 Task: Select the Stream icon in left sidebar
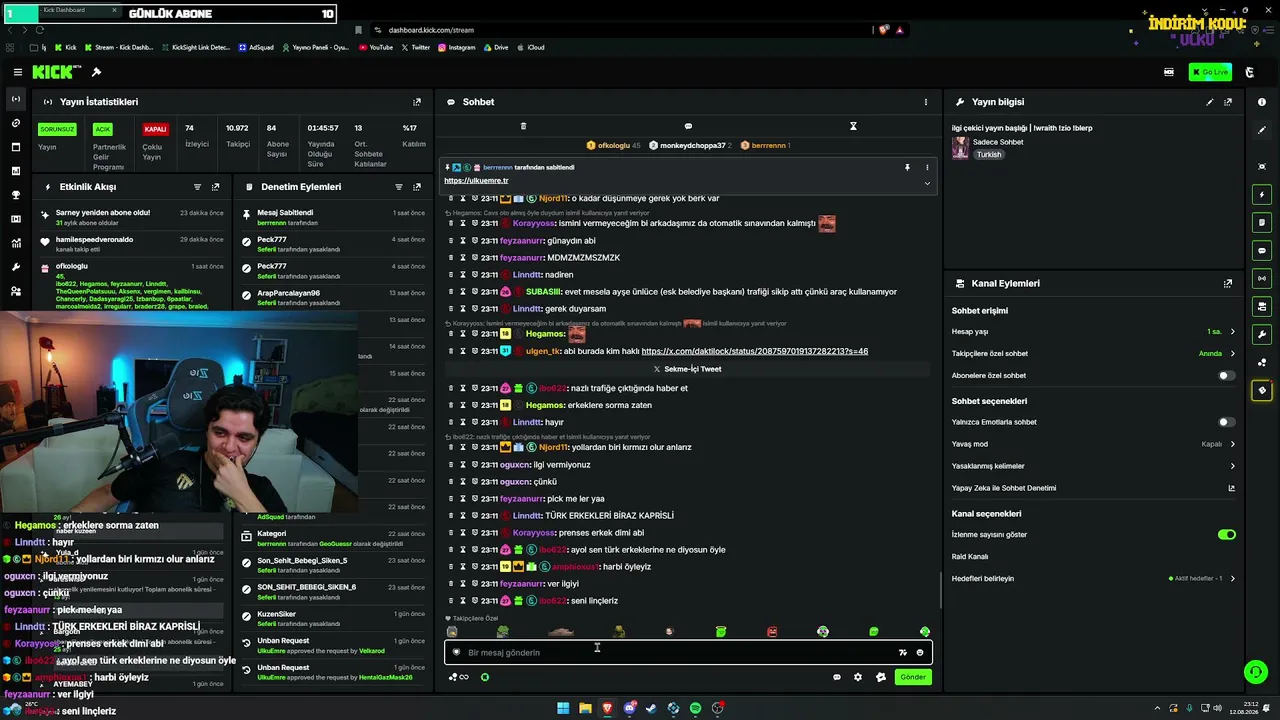15,99
